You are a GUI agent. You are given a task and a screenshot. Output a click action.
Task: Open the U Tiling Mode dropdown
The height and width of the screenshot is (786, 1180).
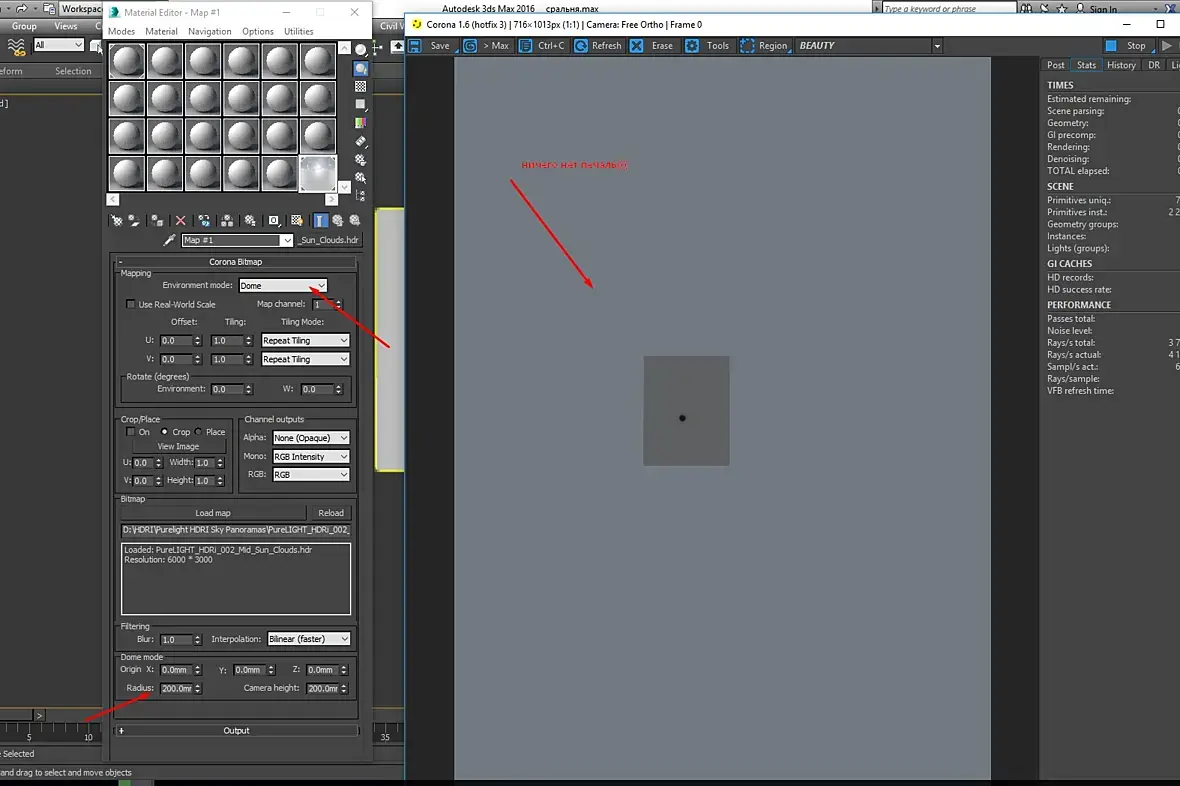(305, 340)
